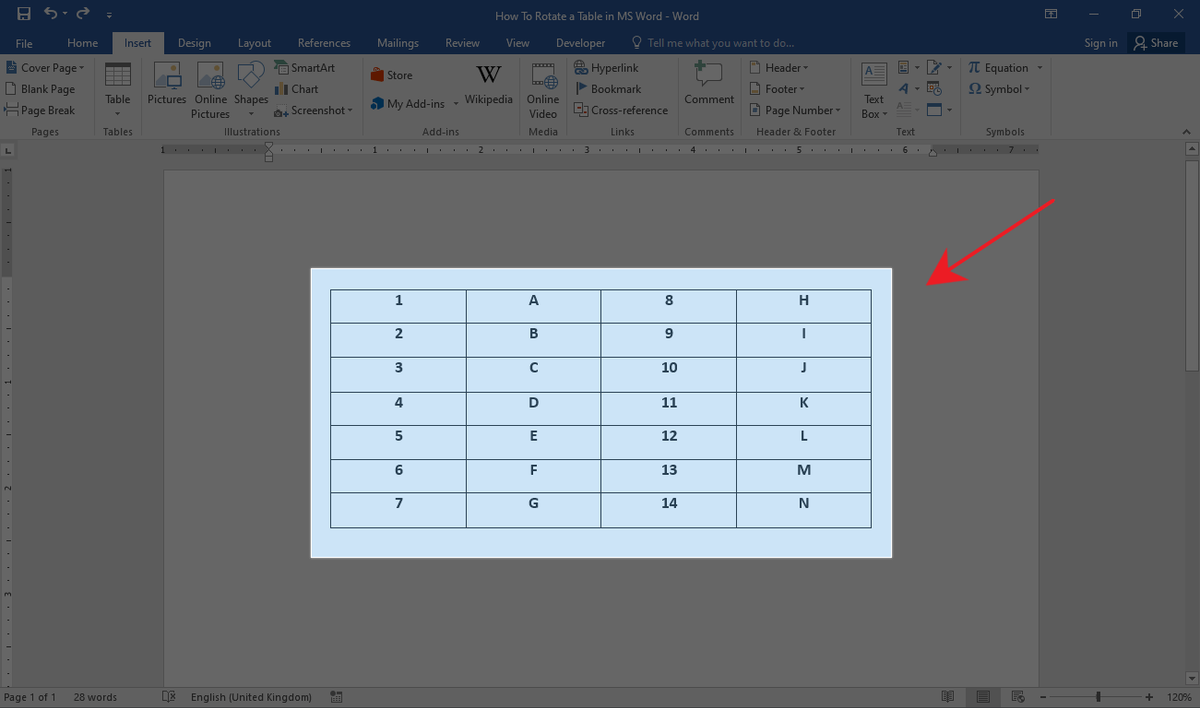Open the Developer tab

point(580,43)
